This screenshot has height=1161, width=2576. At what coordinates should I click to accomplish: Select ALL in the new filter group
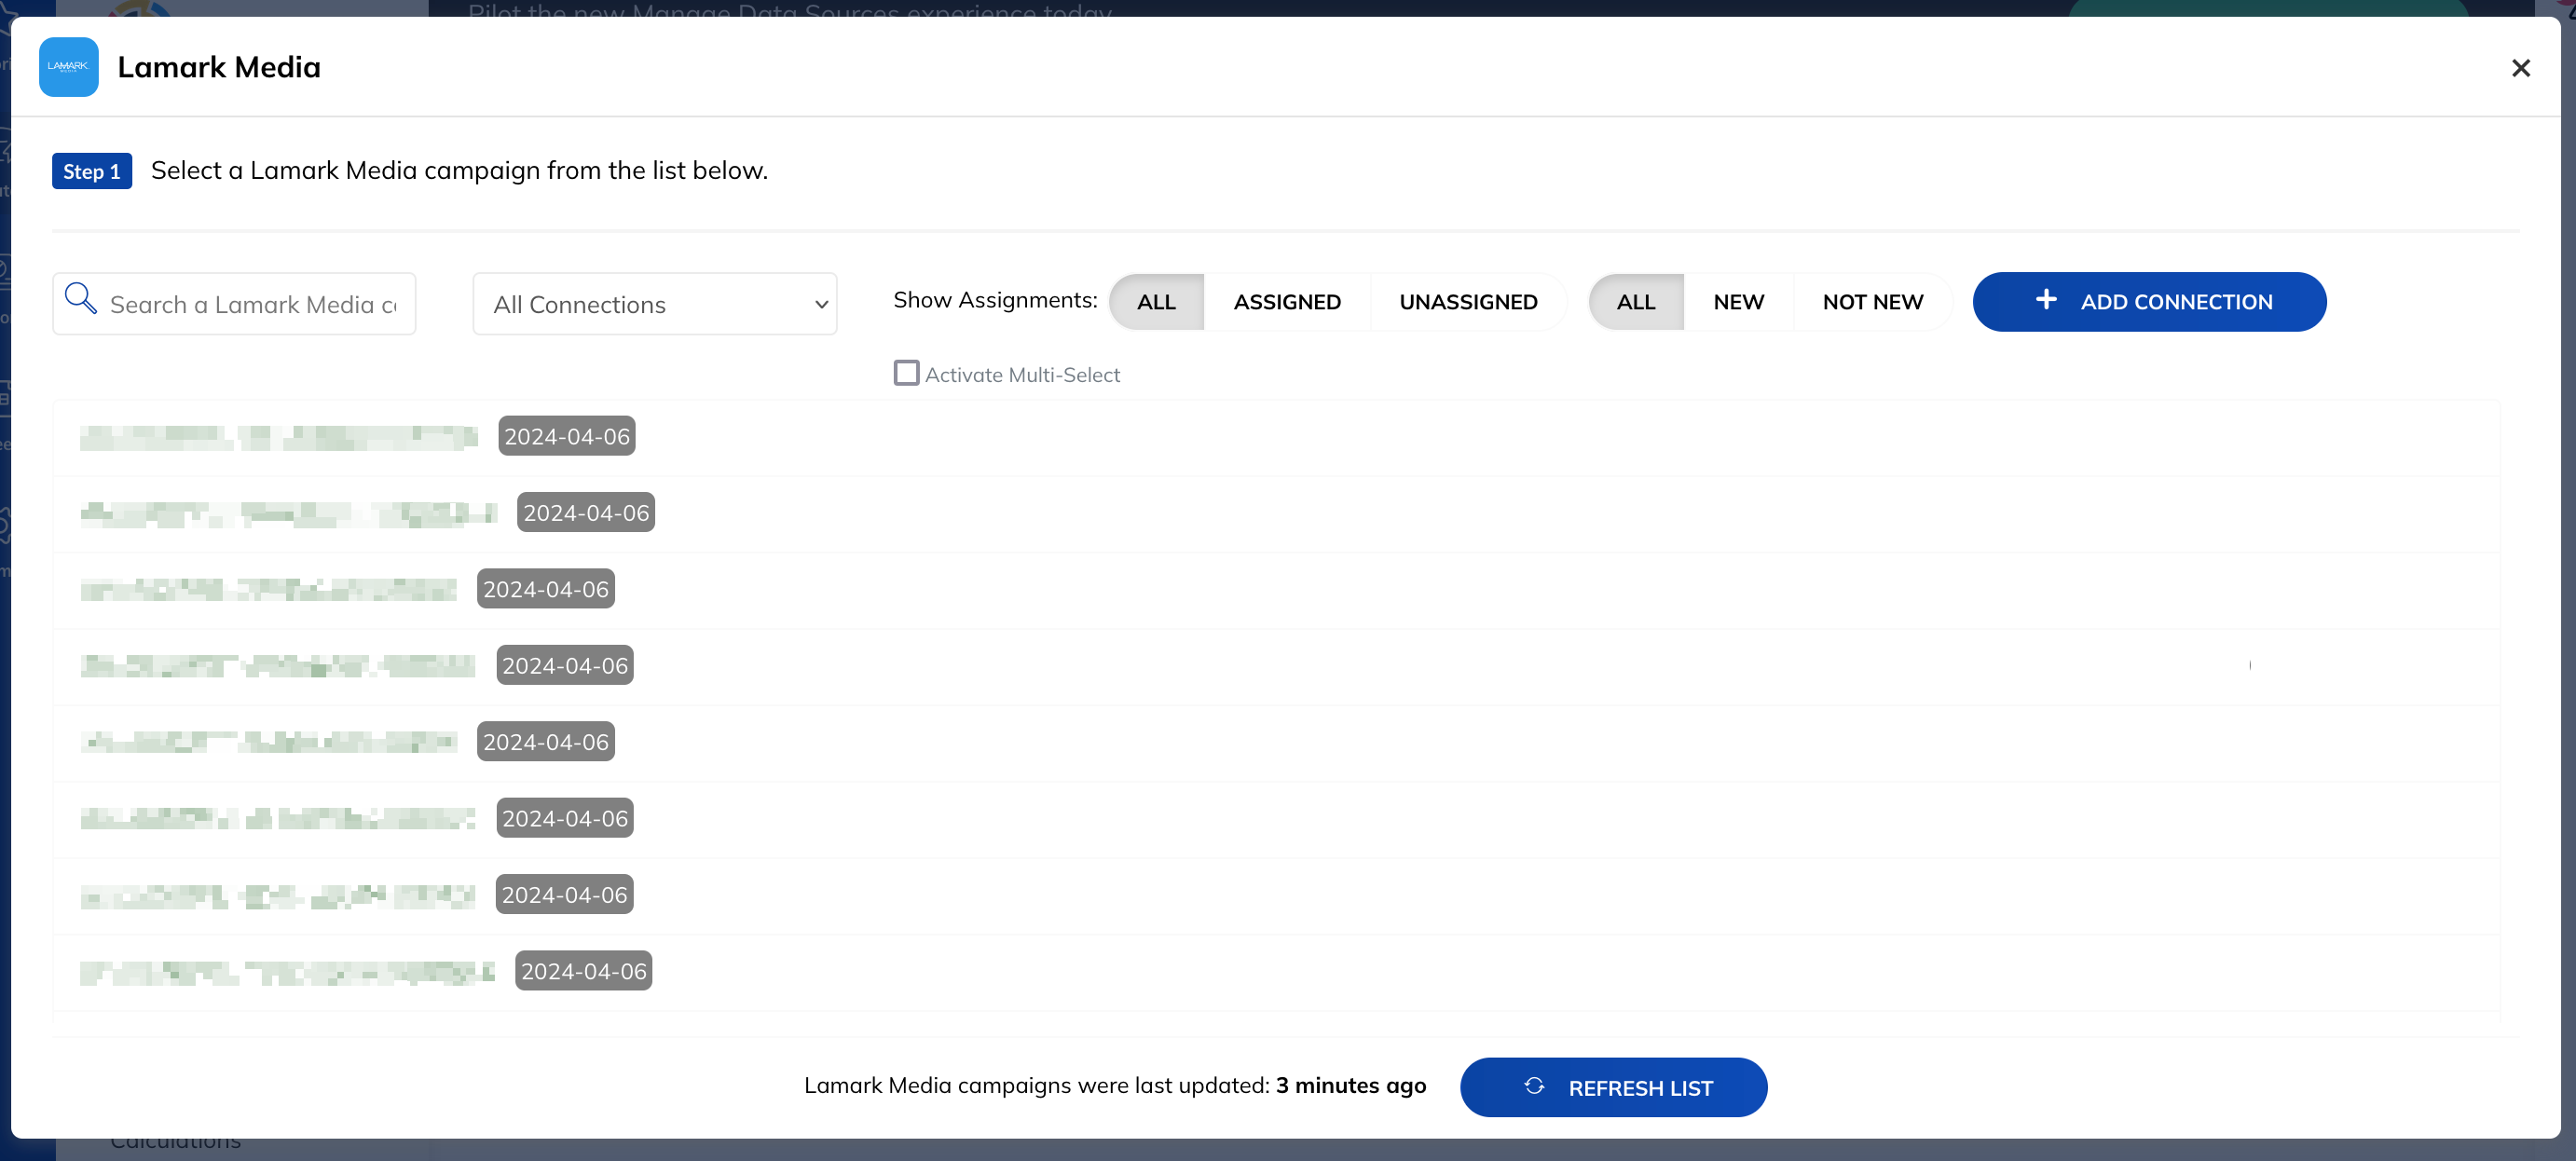click(1636, 302)
